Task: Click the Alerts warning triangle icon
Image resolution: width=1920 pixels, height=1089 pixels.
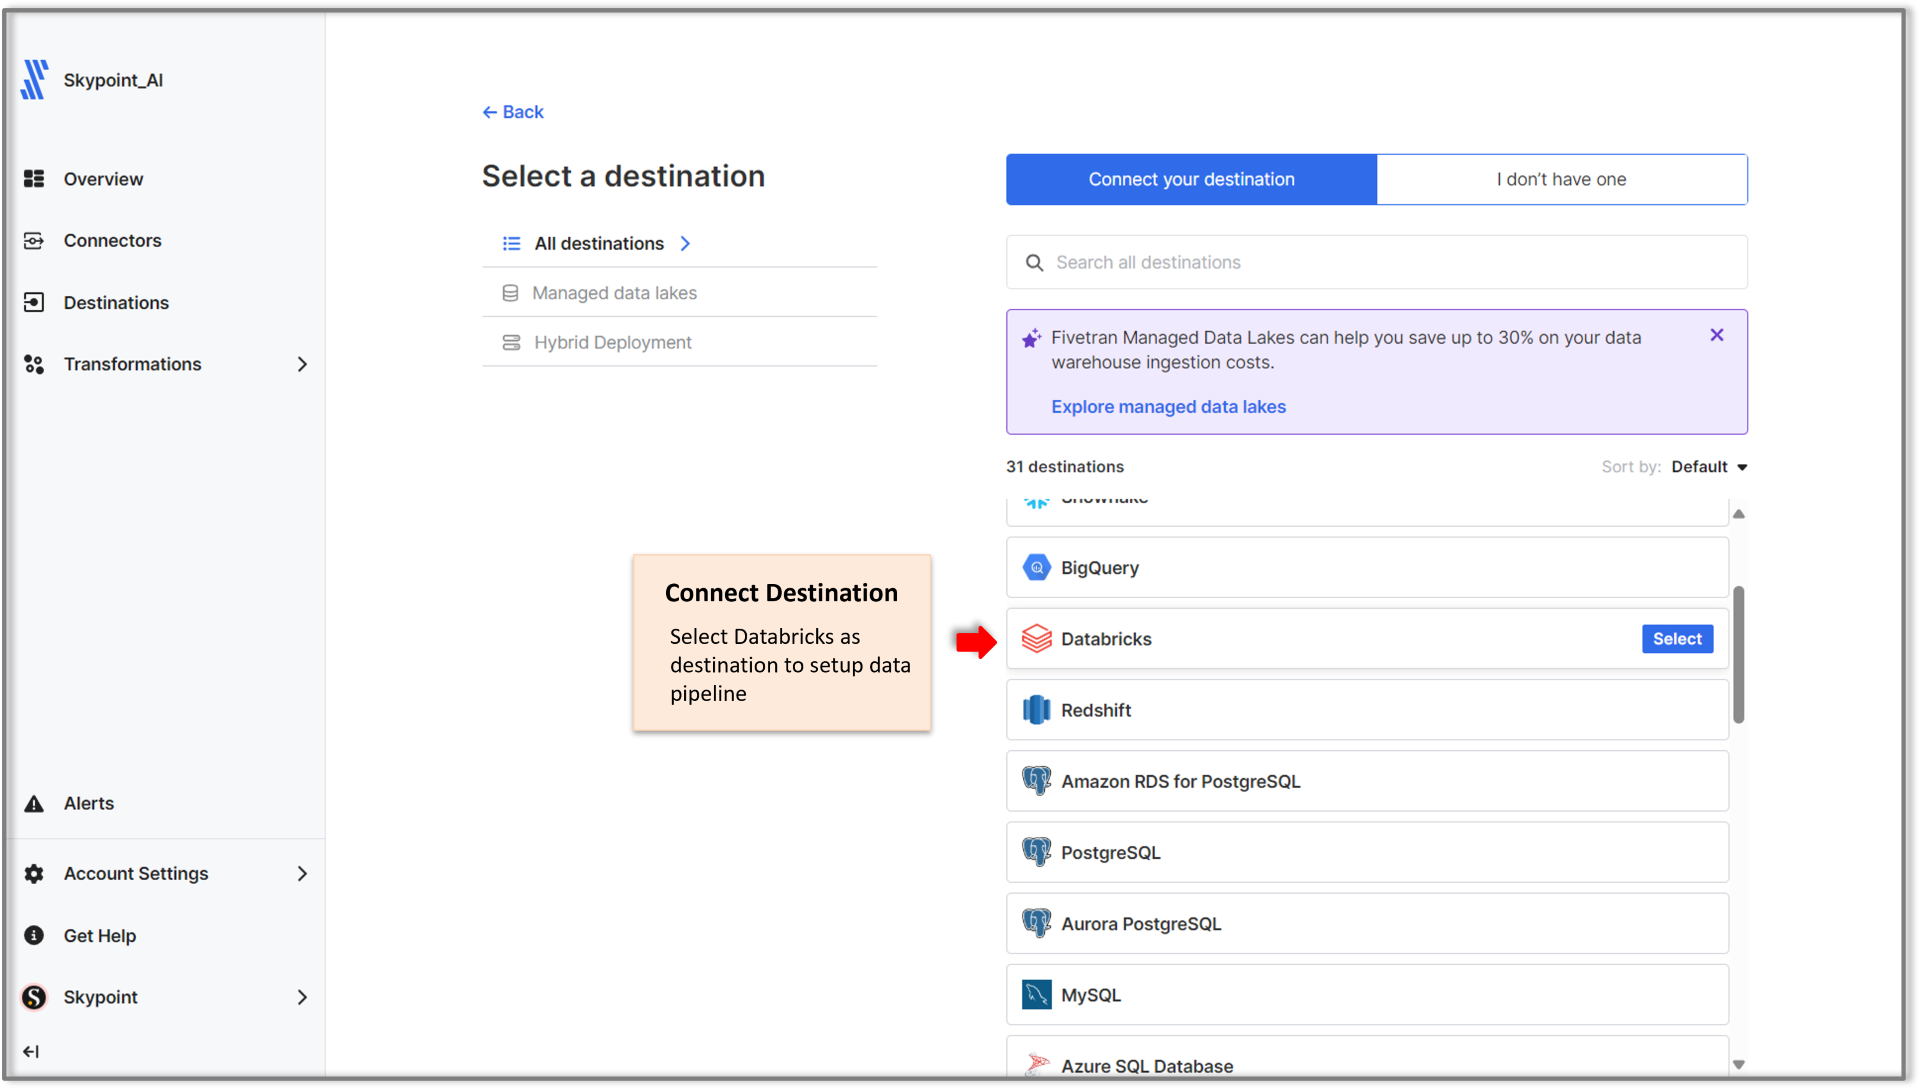Action: 34,804
